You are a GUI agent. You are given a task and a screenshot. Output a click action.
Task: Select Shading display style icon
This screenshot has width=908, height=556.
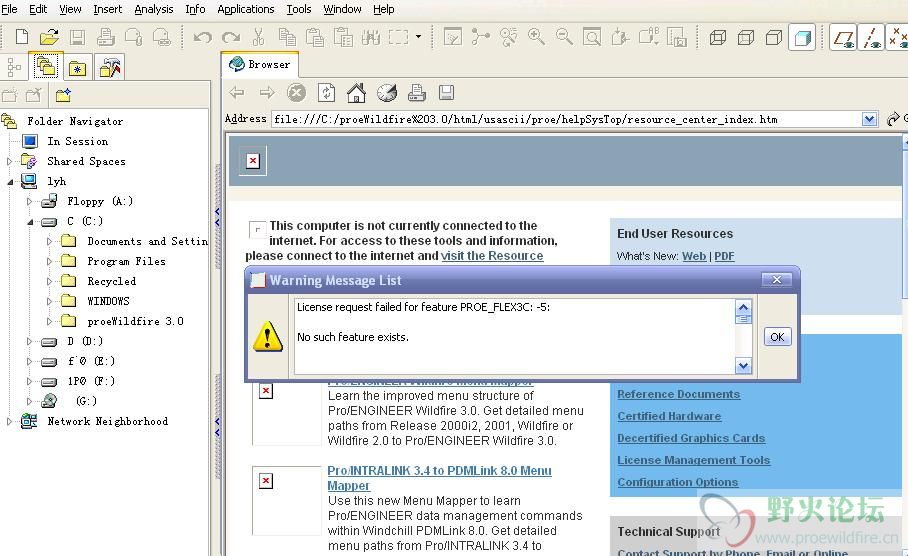[802, 38]
